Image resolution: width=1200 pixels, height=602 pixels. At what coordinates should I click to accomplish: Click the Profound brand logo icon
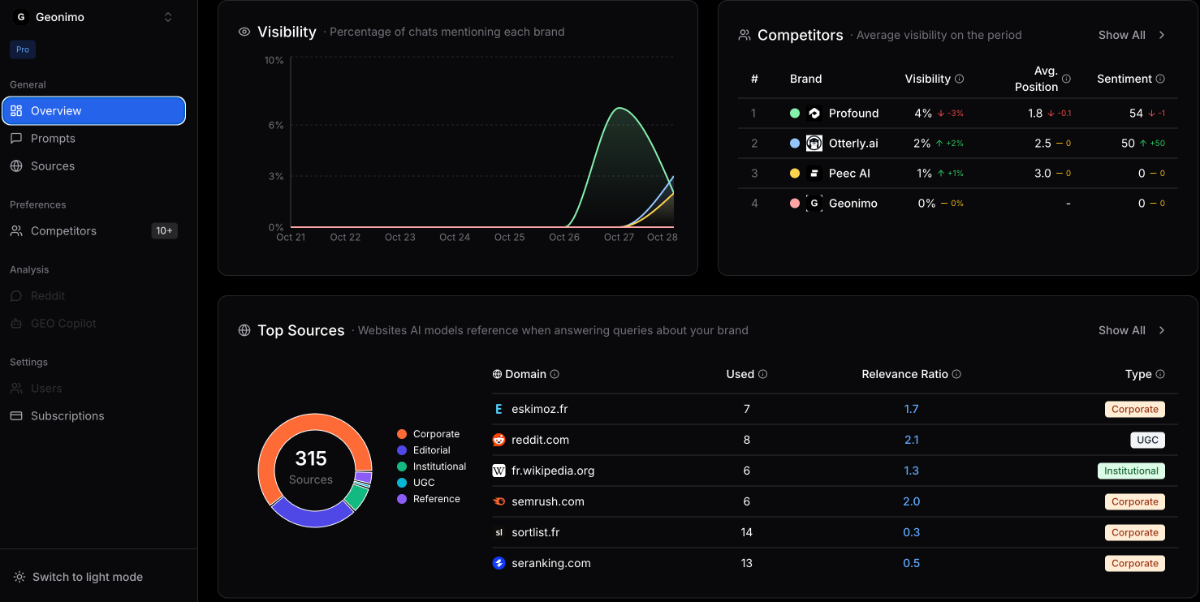click(x=814, y=113)
